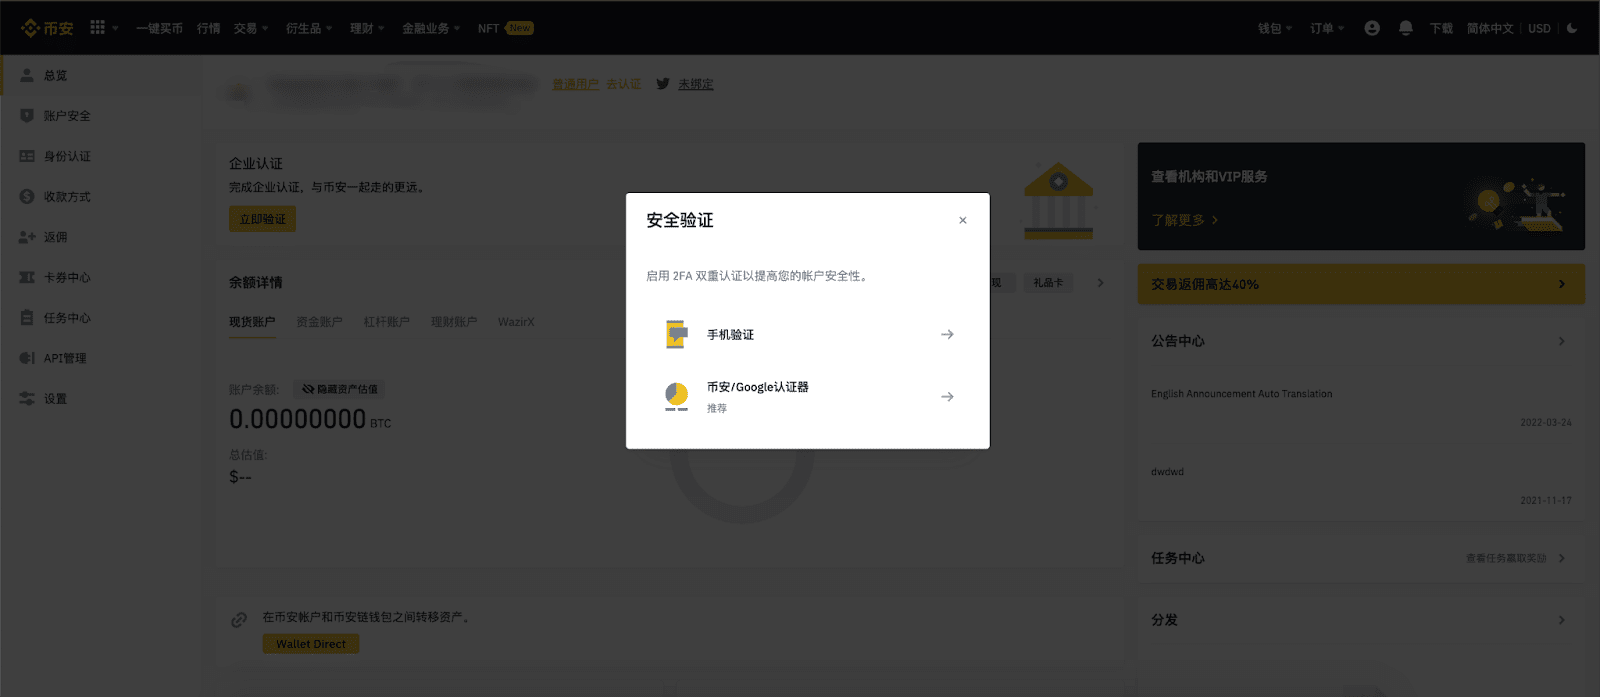1600x697 pixels.
Task: Click 了解更多 in VIP banner
Action: [1184, 220]
